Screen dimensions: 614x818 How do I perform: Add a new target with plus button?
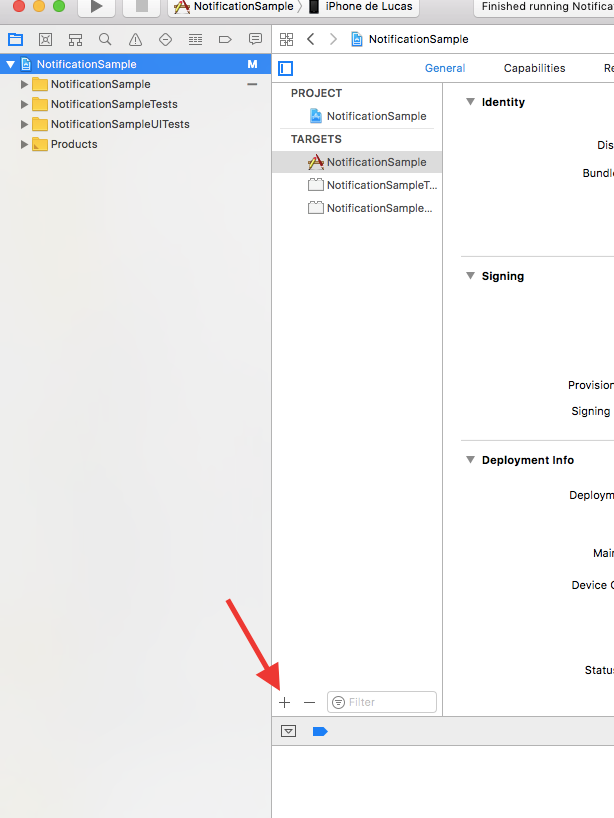pos(284,702)
